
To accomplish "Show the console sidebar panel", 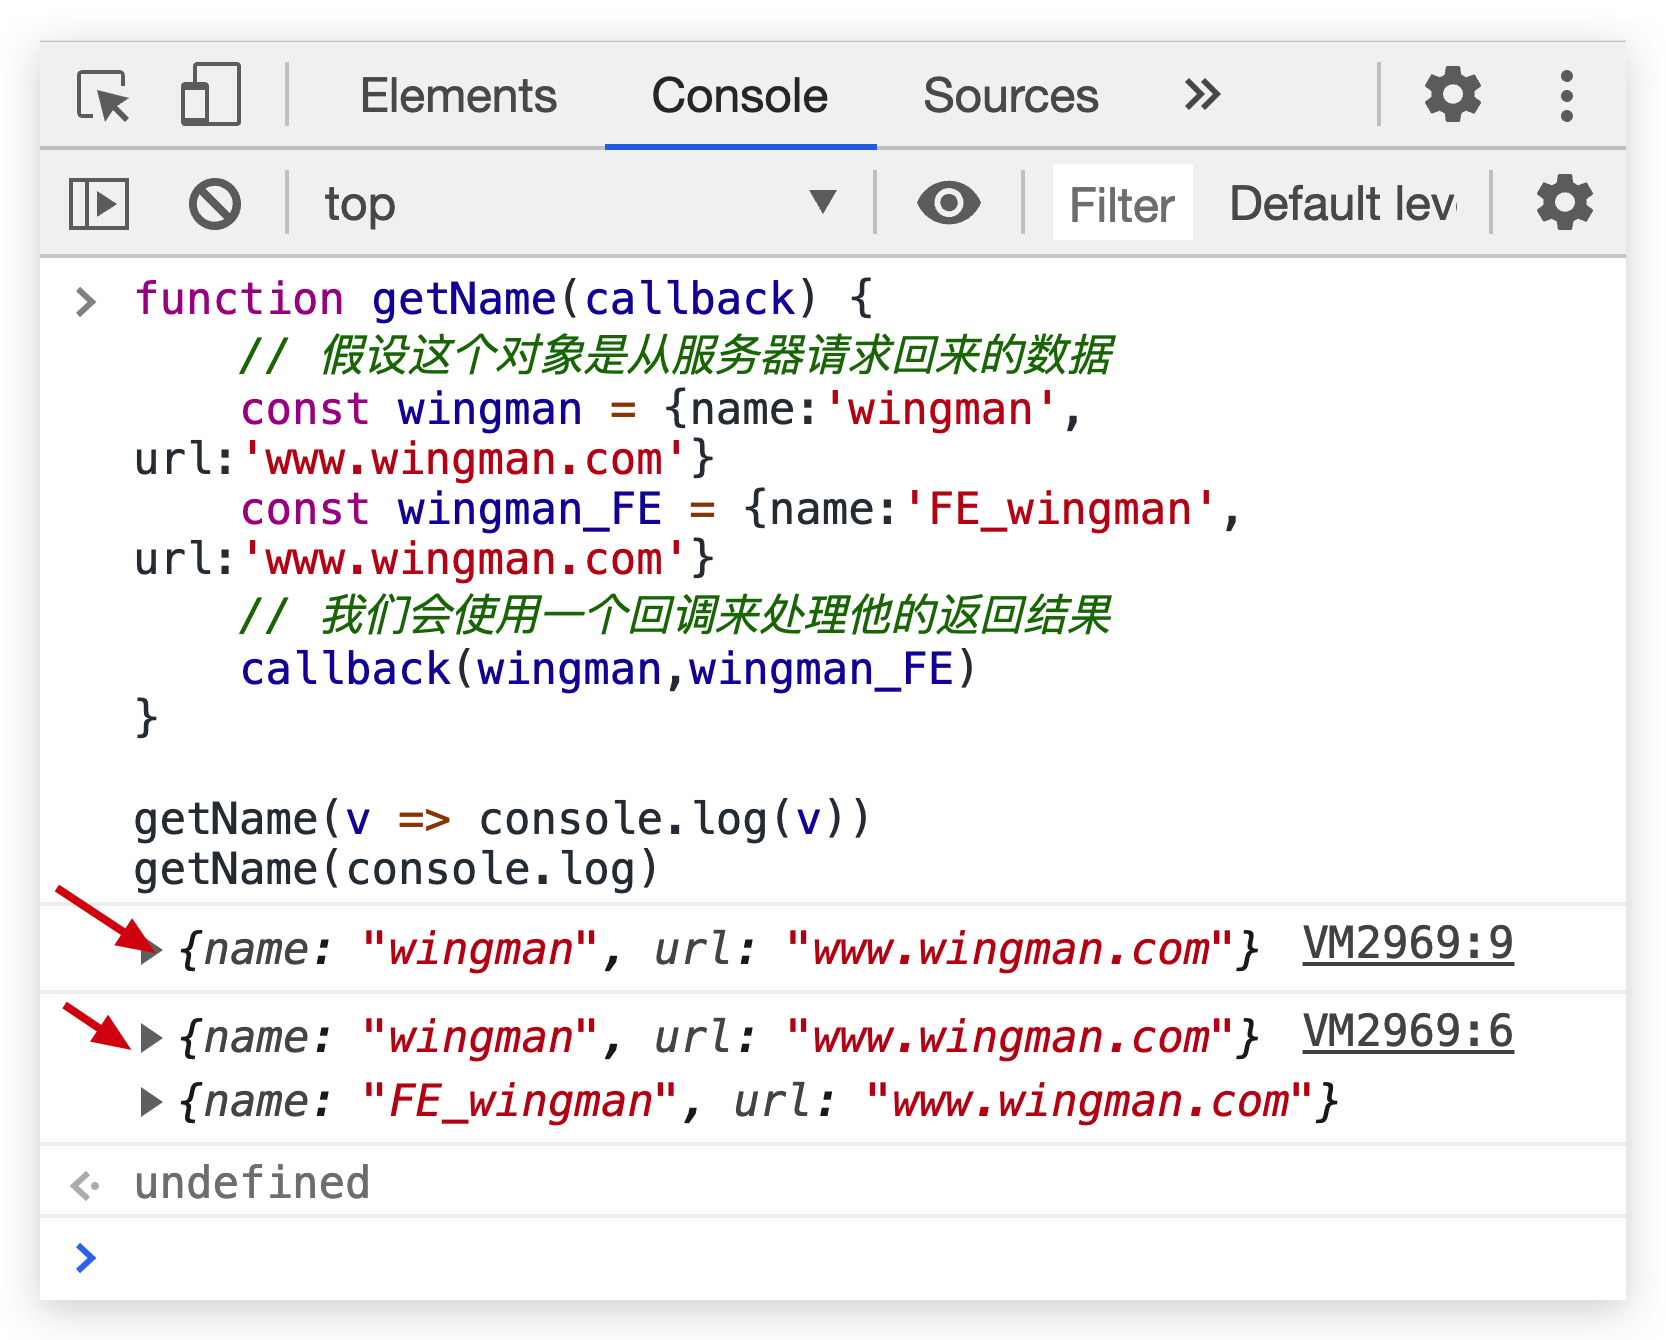I will click(x=98, y=204).
